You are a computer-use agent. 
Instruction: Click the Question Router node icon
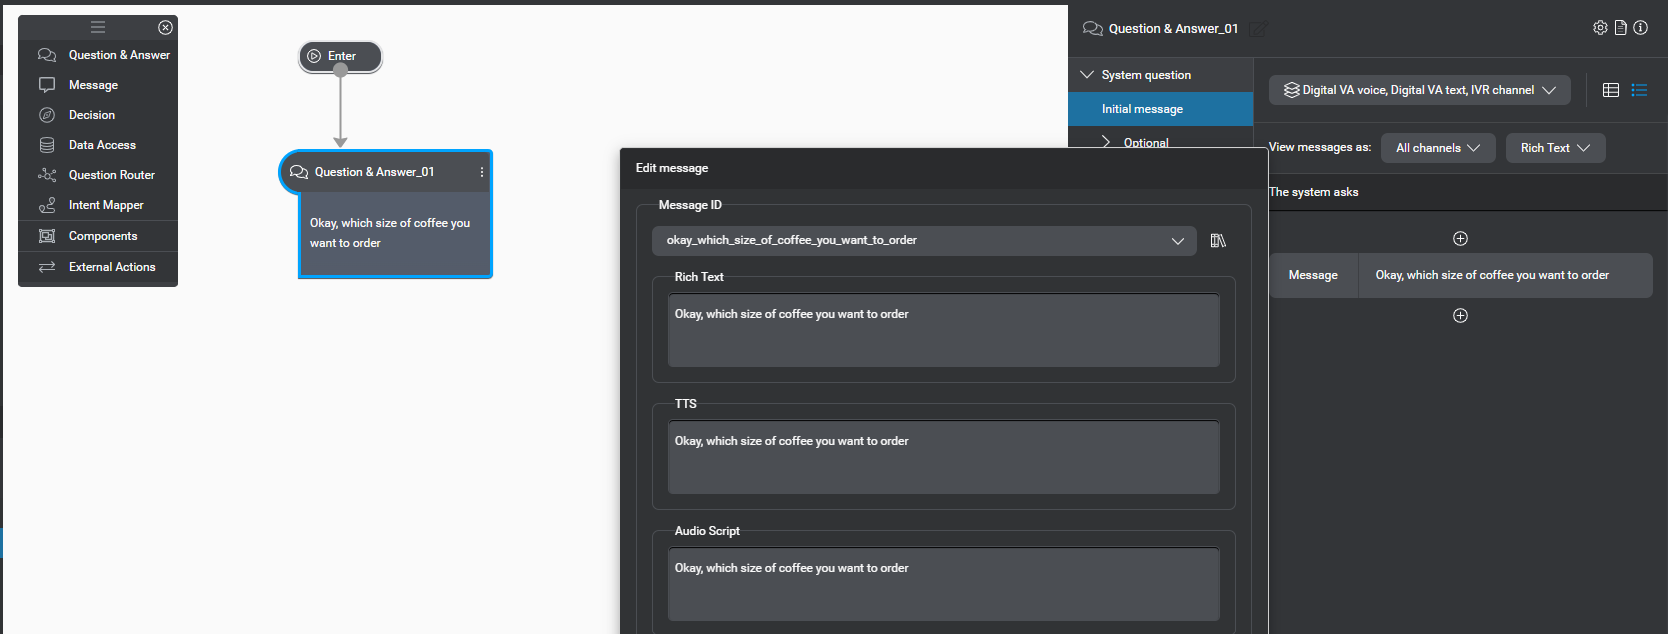point(47,175)
